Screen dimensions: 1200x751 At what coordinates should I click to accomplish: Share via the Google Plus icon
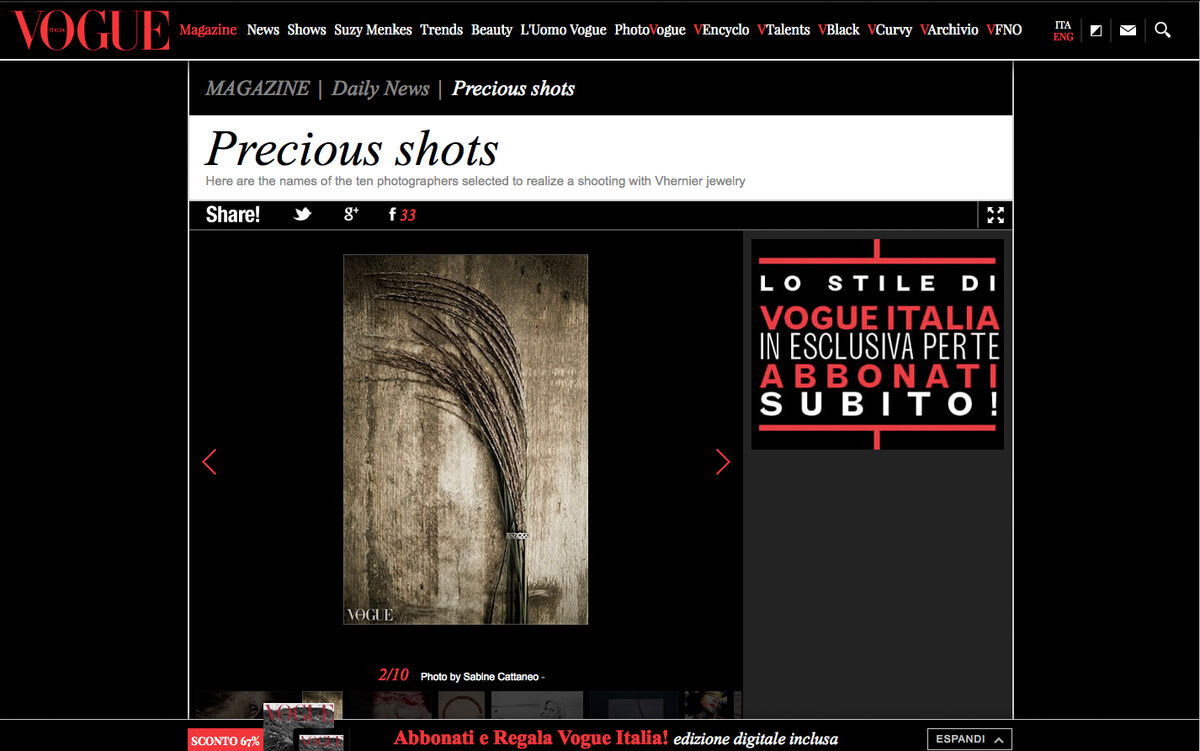tap(351, 214)
